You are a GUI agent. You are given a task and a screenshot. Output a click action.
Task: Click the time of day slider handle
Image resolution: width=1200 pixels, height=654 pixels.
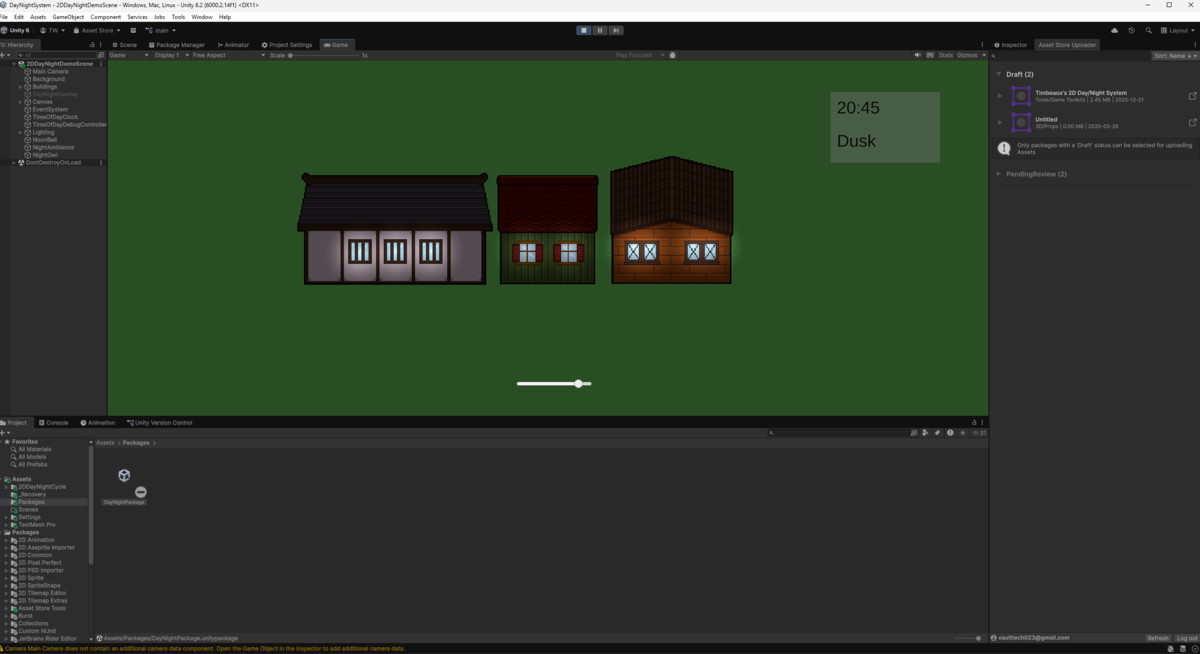(579, 383)
